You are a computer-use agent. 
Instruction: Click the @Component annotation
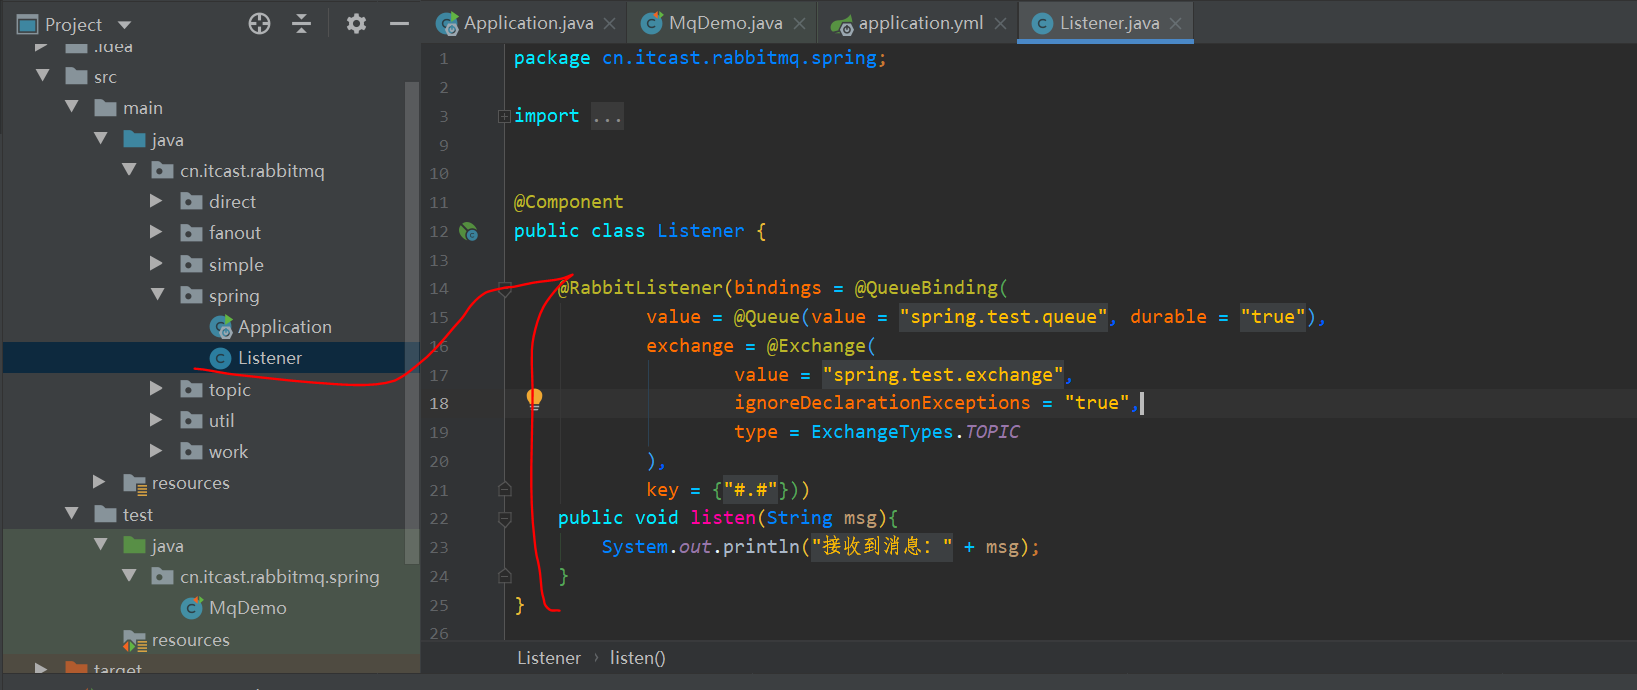click(x=568, y=202)
